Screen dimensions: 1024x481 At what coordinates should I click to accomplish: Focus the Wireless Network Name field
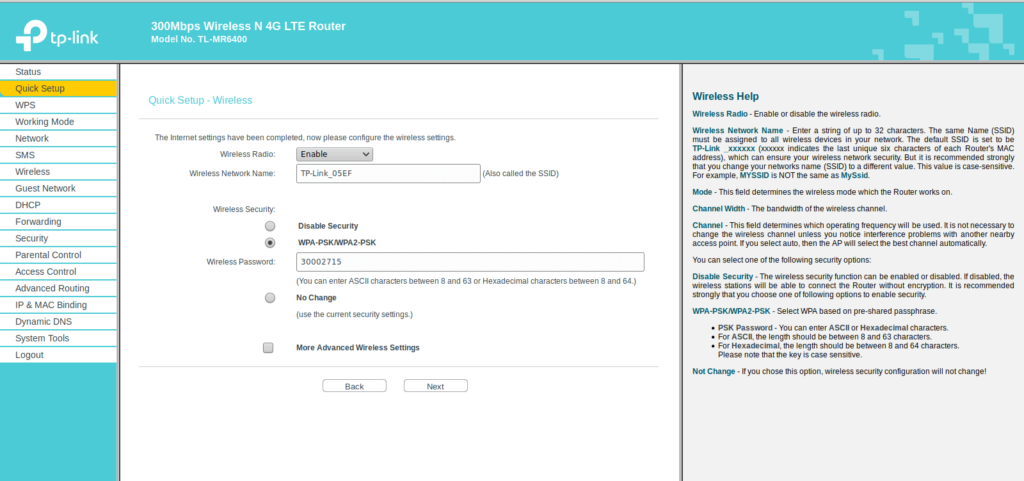388,173
